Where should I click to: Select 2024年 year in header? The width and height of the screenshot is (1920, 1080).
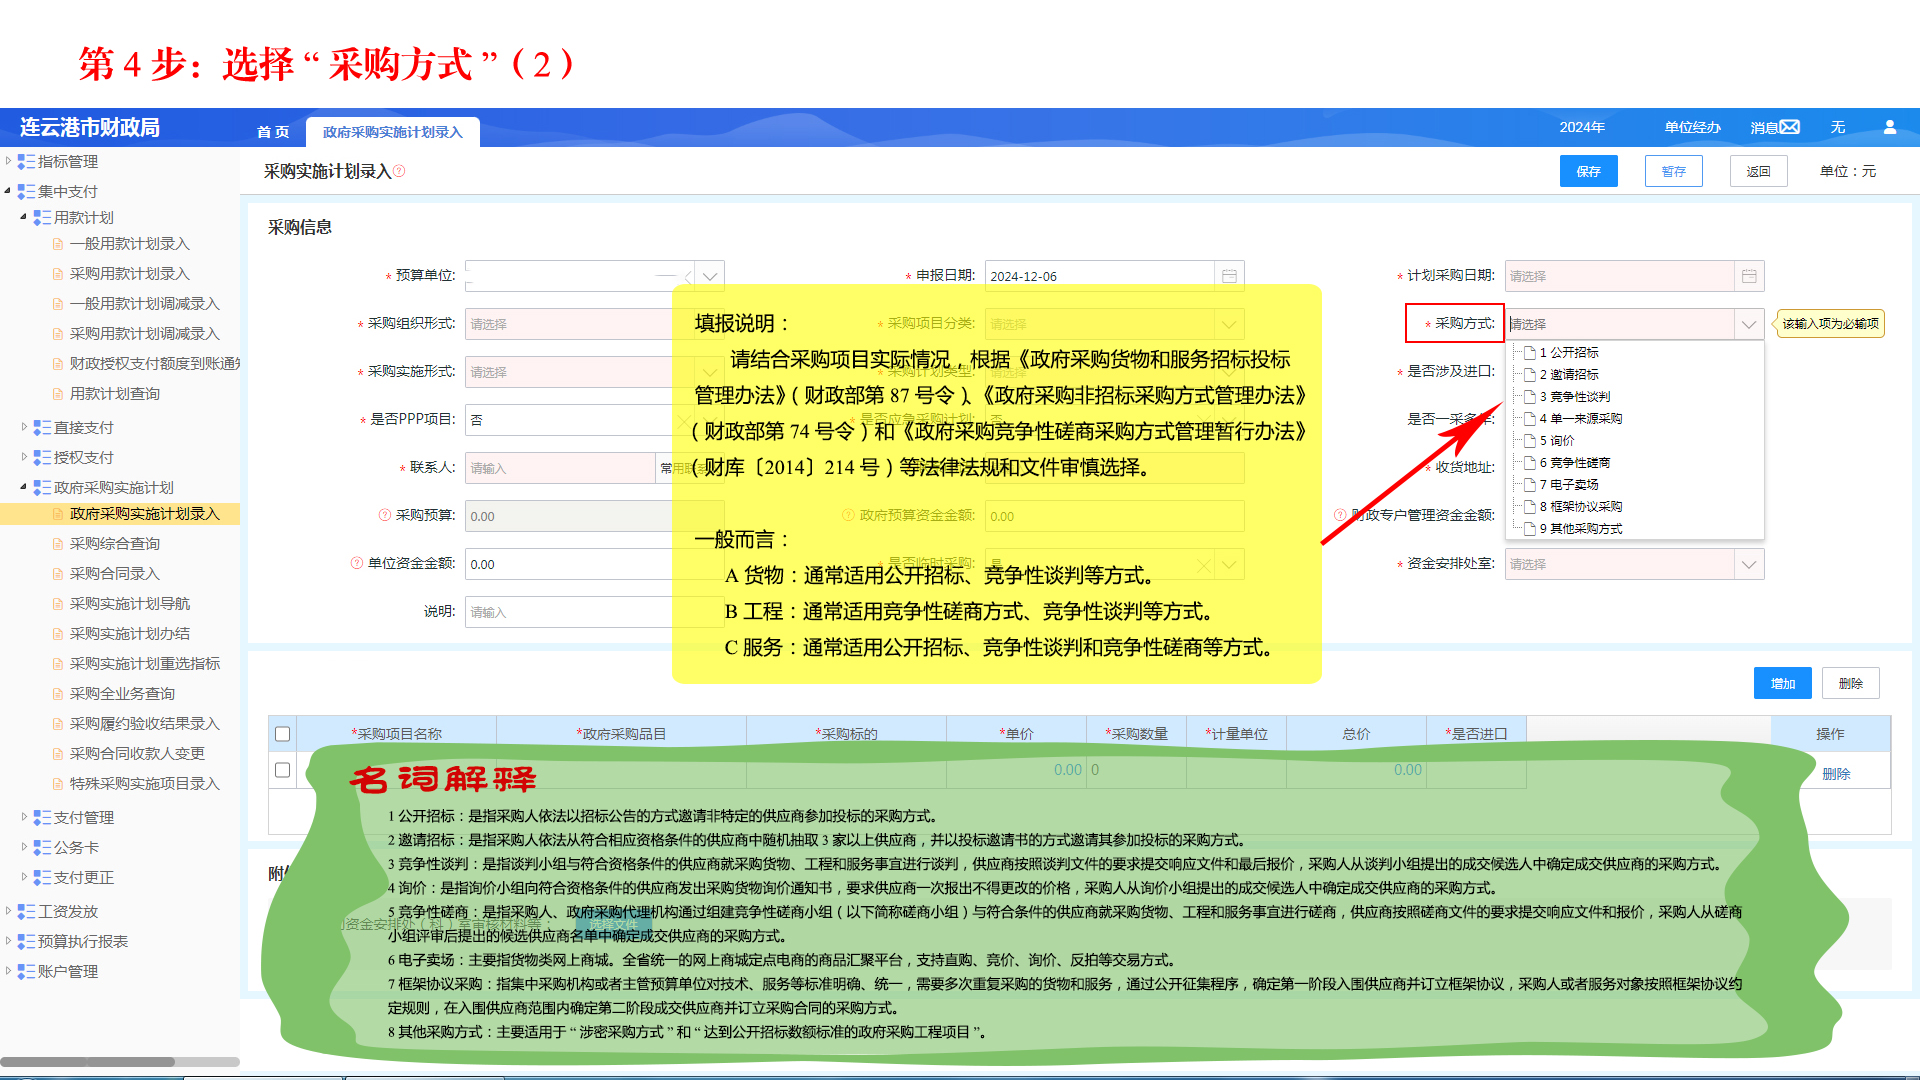tap(1582, 127)
